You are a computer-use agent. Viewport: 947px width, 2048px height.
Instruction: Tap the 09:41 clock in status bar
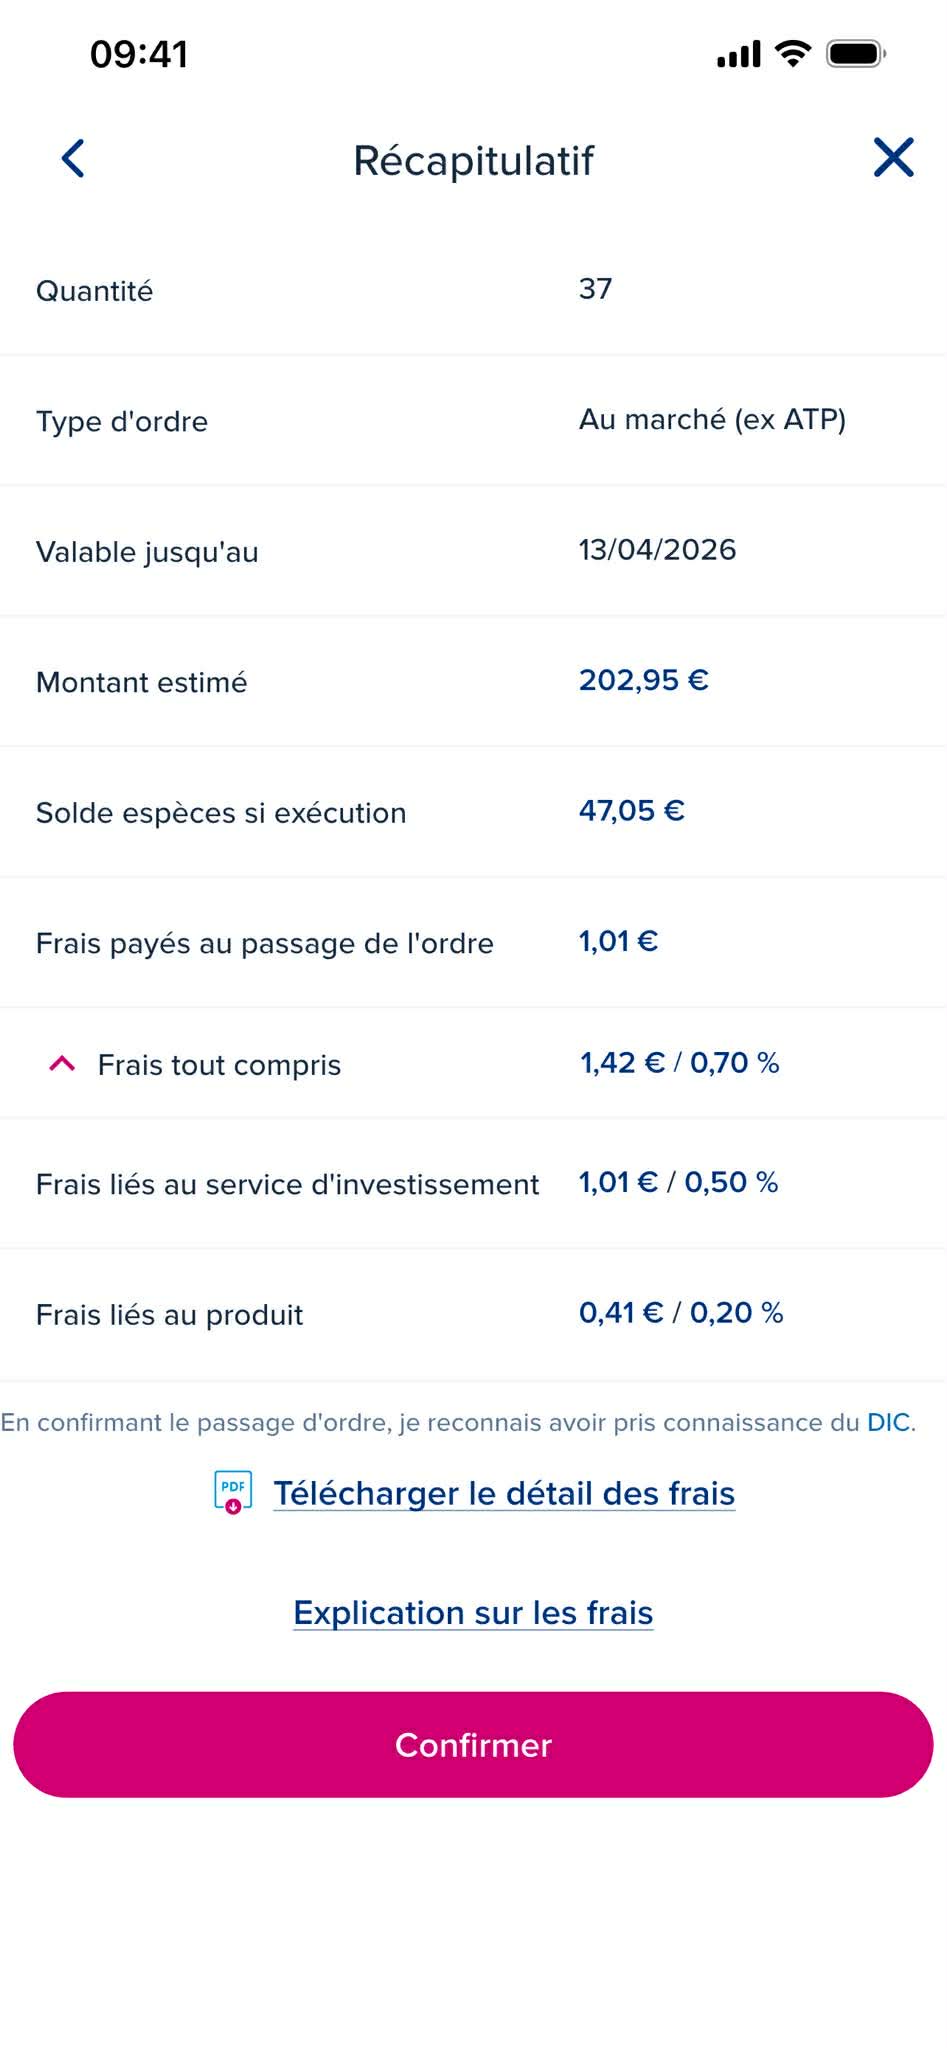tap(139, 54)
